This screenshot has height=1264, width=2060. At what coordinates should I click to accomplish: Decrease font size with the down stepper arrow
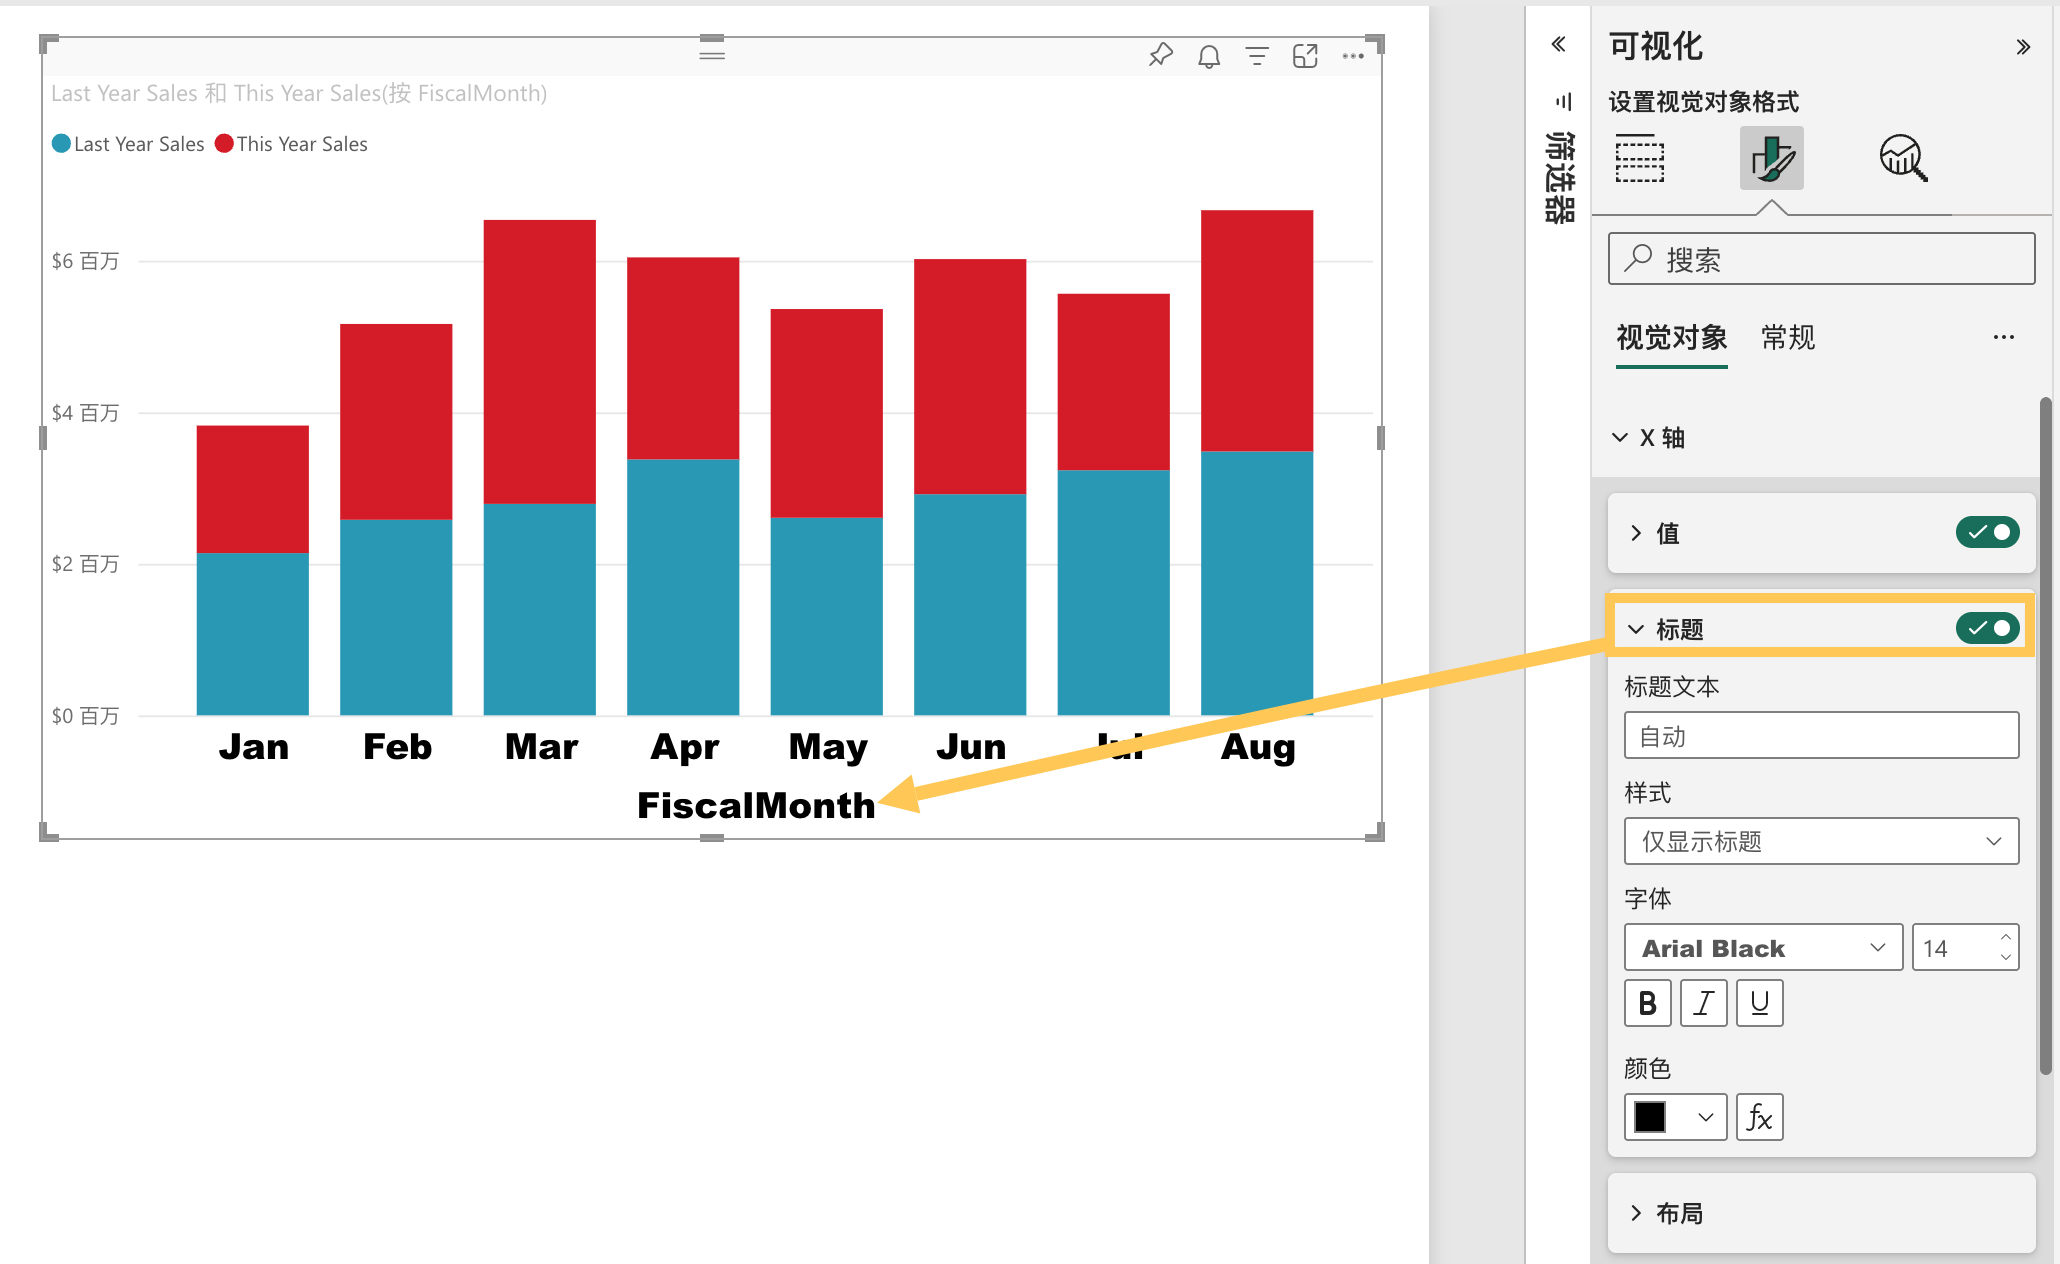point(2005,957)
